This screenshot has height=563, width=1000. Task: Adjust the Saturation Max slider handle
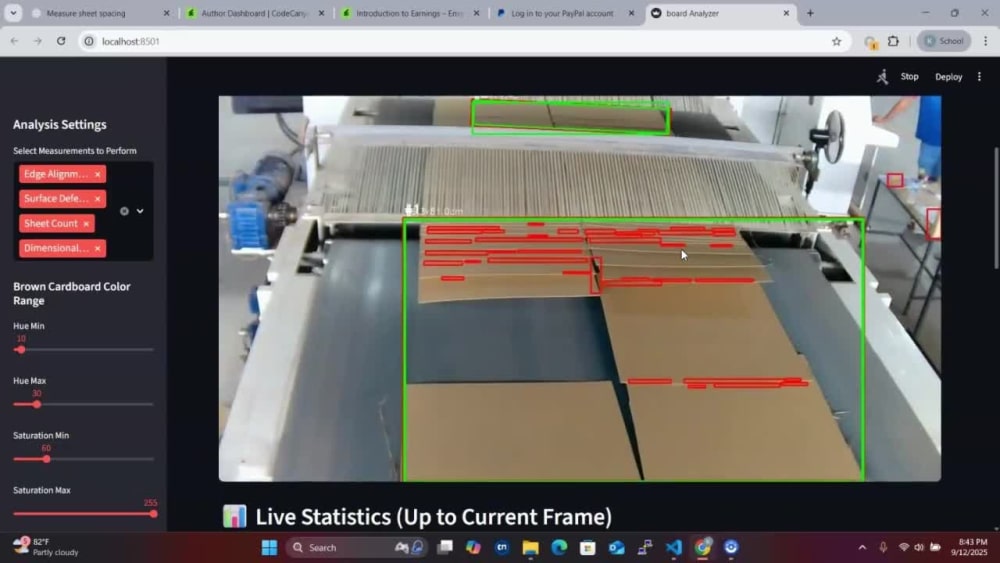(x=153, y=514)
